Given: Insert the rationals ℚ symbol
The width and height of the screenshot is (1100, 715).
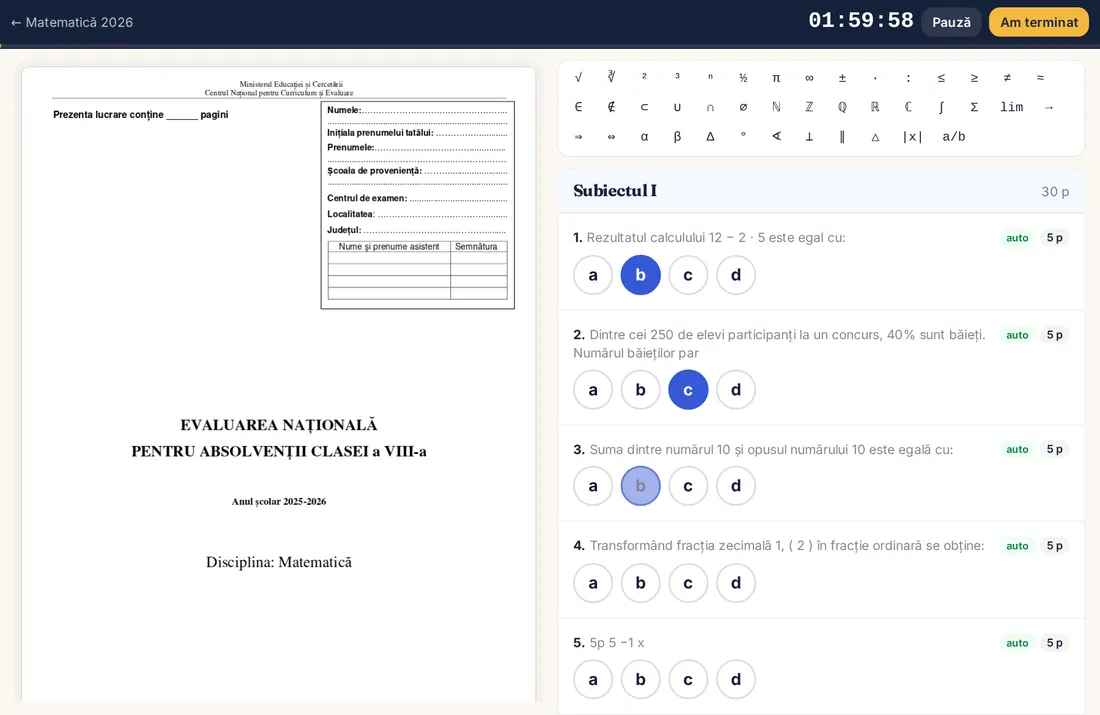Looking at the screenshot, I should (x=842, y=107).
